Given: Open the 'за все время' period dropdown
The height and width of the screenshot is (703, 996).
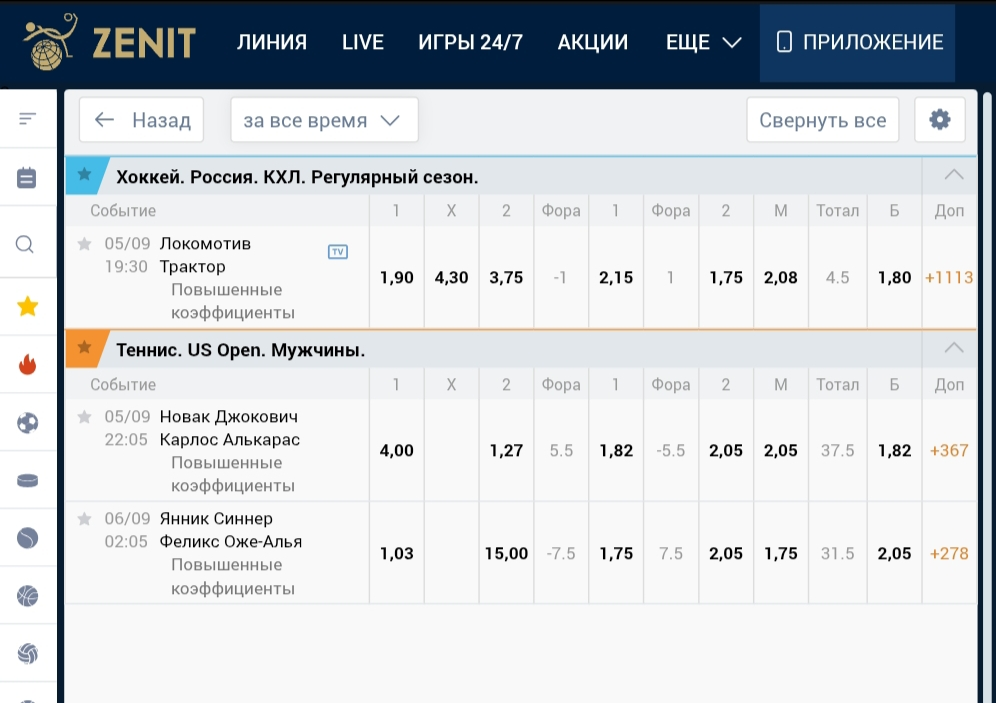Looking at the screenshot, I should pos(323,120).
